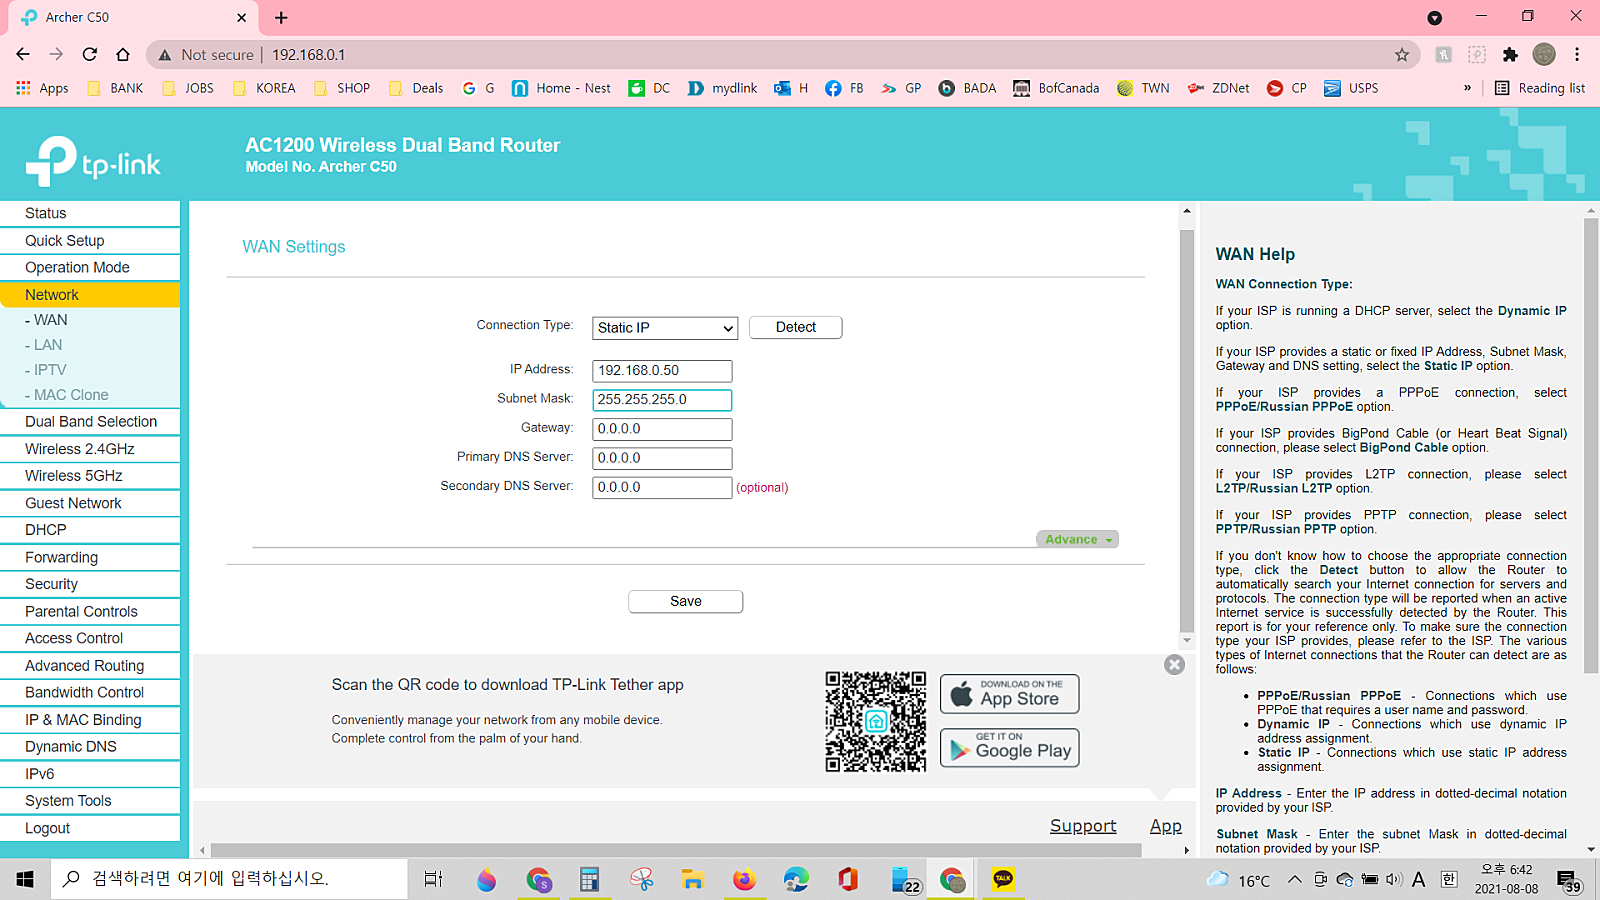The image size is (1600, 900).
Task: Click the tp-link logo in header
Action: click(93, 162)
